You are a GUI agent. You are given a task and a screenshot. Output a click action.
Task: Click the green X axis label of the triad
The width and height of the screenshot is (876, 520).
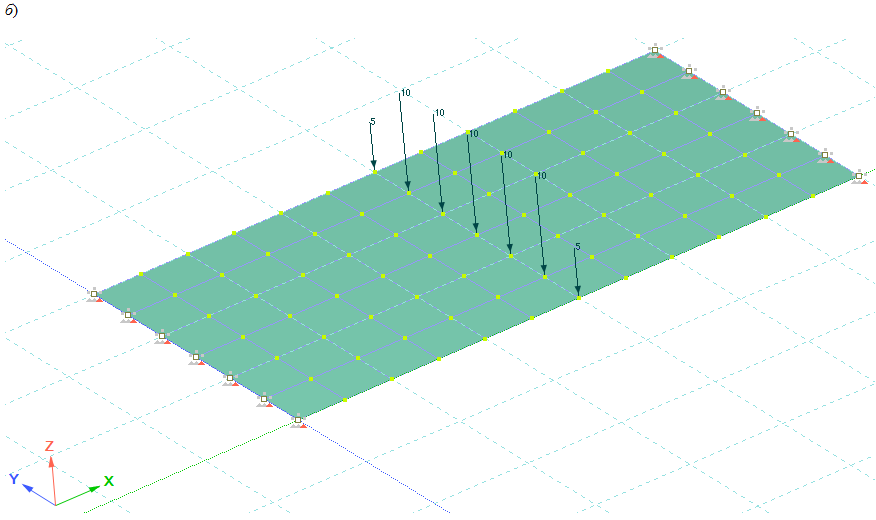109,481
